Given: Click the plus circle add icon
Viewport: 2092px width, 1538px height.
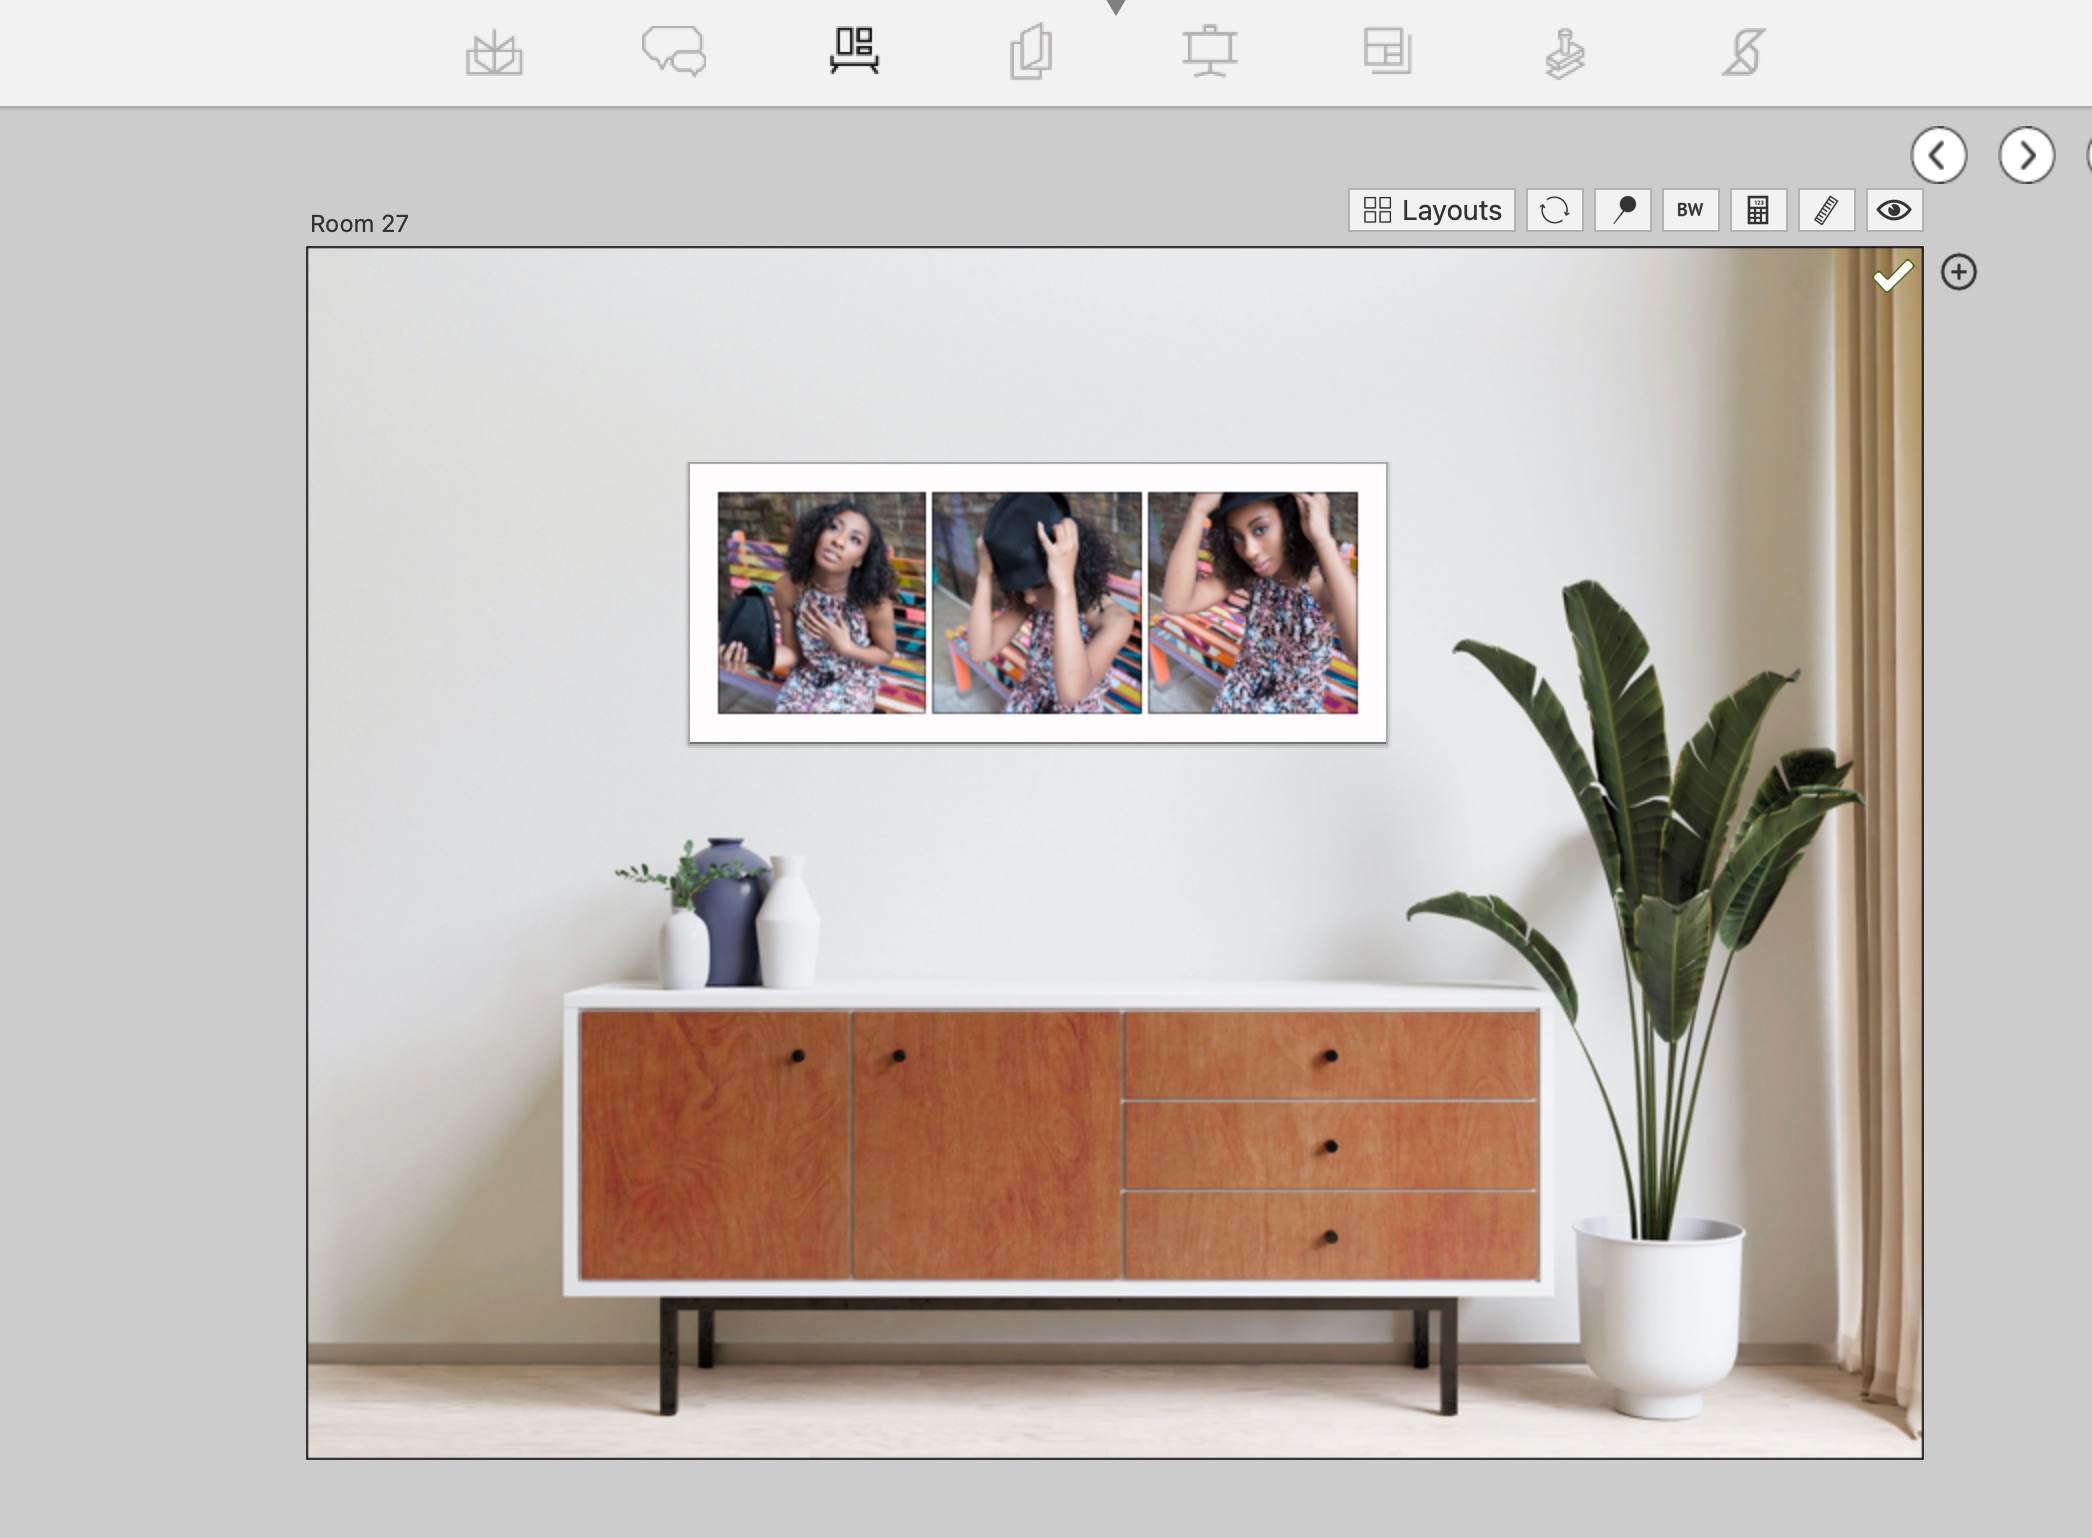Looking at the screenshot, I should click(1959, 272).
